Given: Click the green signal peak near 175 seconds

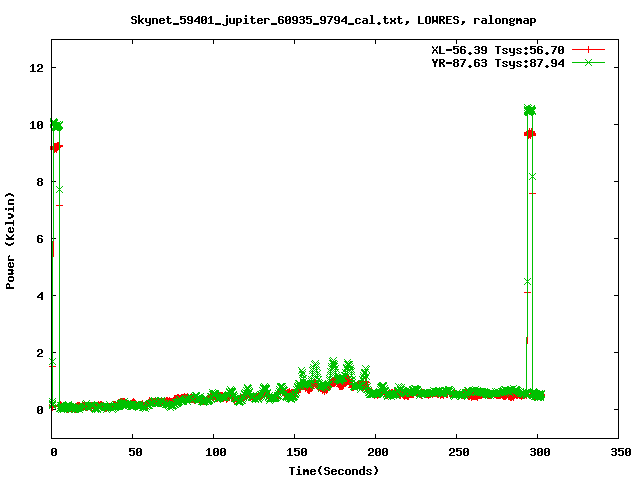Looking at the screenshot, I should 333,363.
